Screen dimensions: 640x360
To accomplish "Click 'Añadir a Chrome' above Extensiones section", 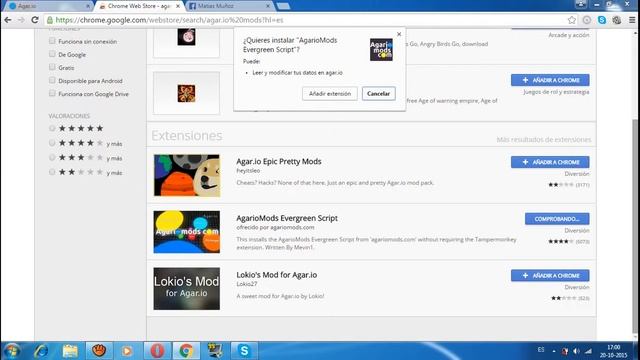I will 550,80.
